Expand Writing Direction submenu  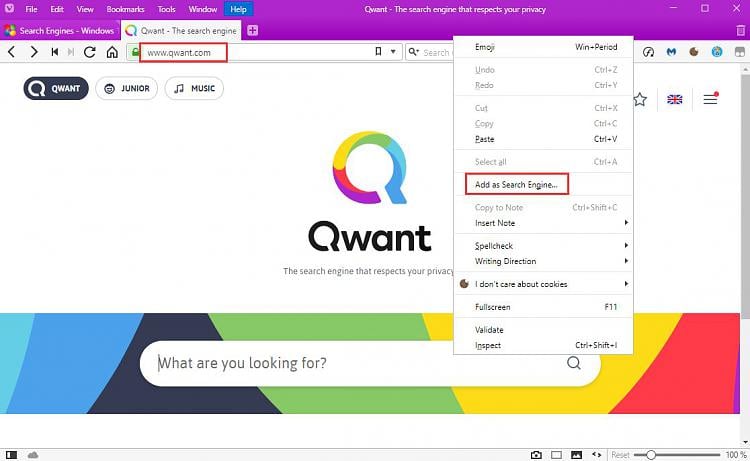(543, 261)
